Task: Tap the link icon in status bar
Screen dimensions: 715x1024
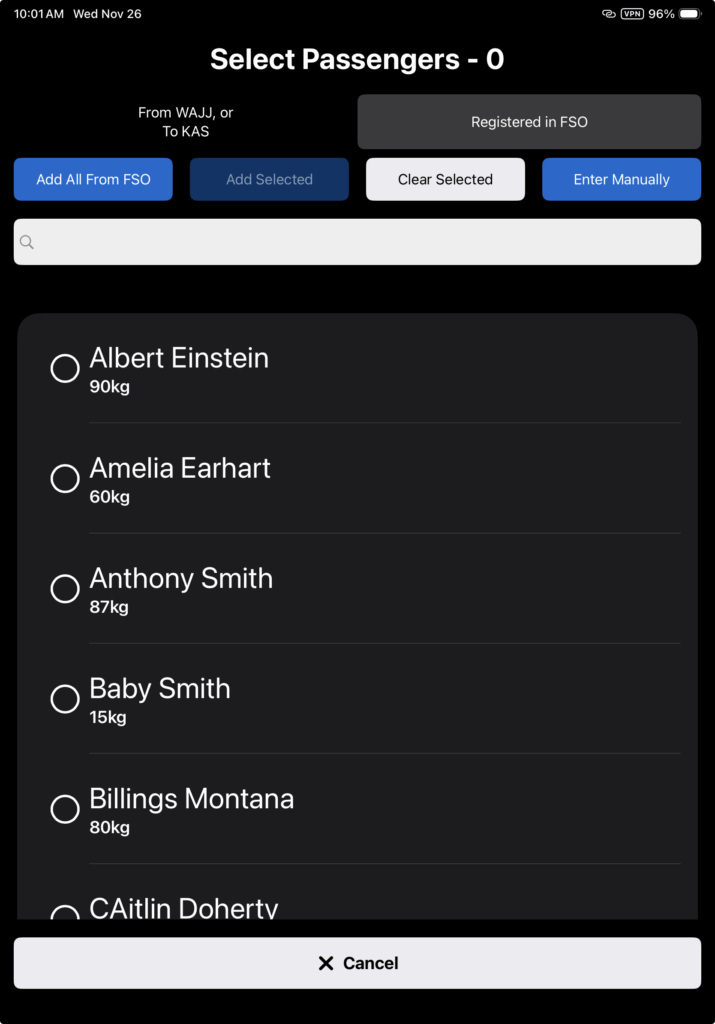Action: [608, 14]
